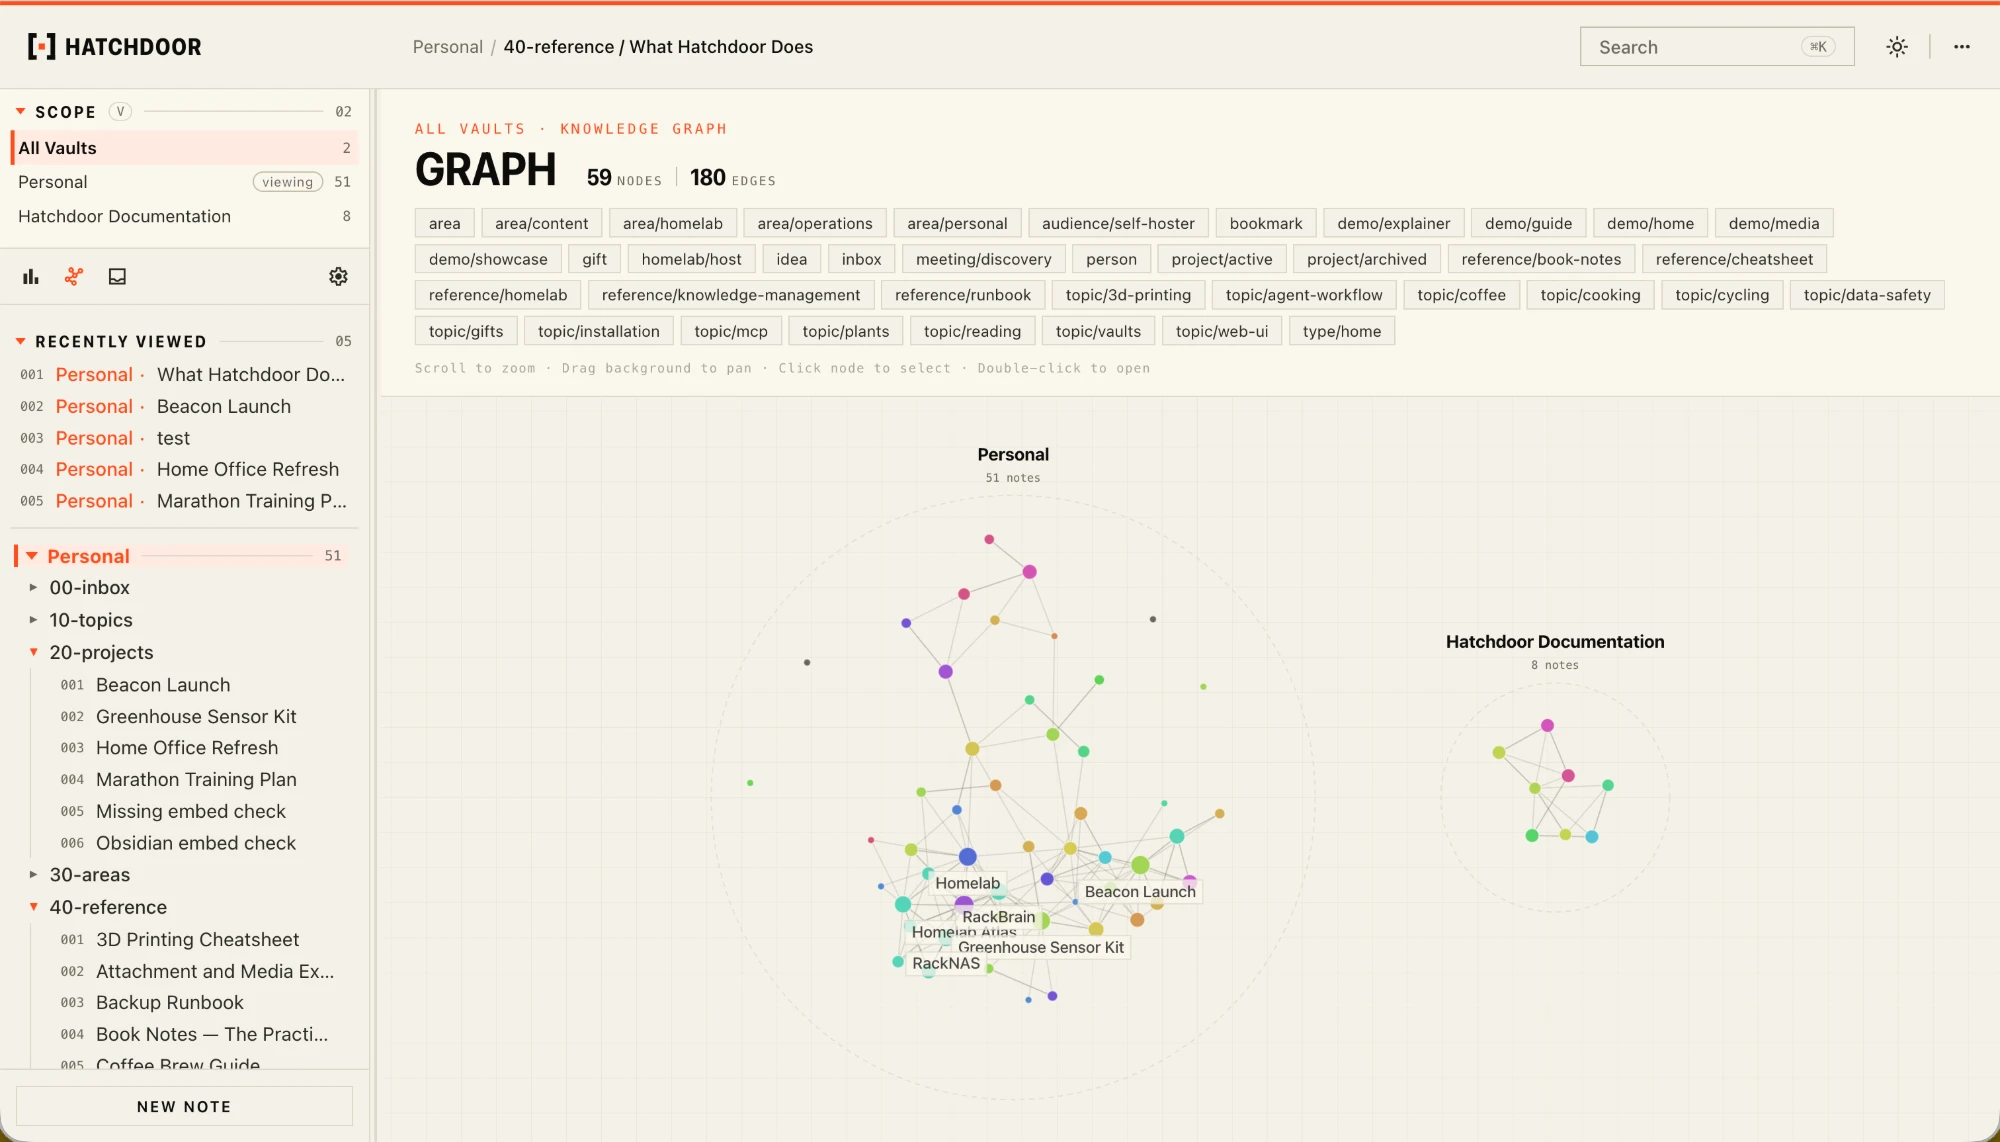Toggle the demo/showcase tag filter
This screenshot has width=2000, height=1142.
(488, 260)
